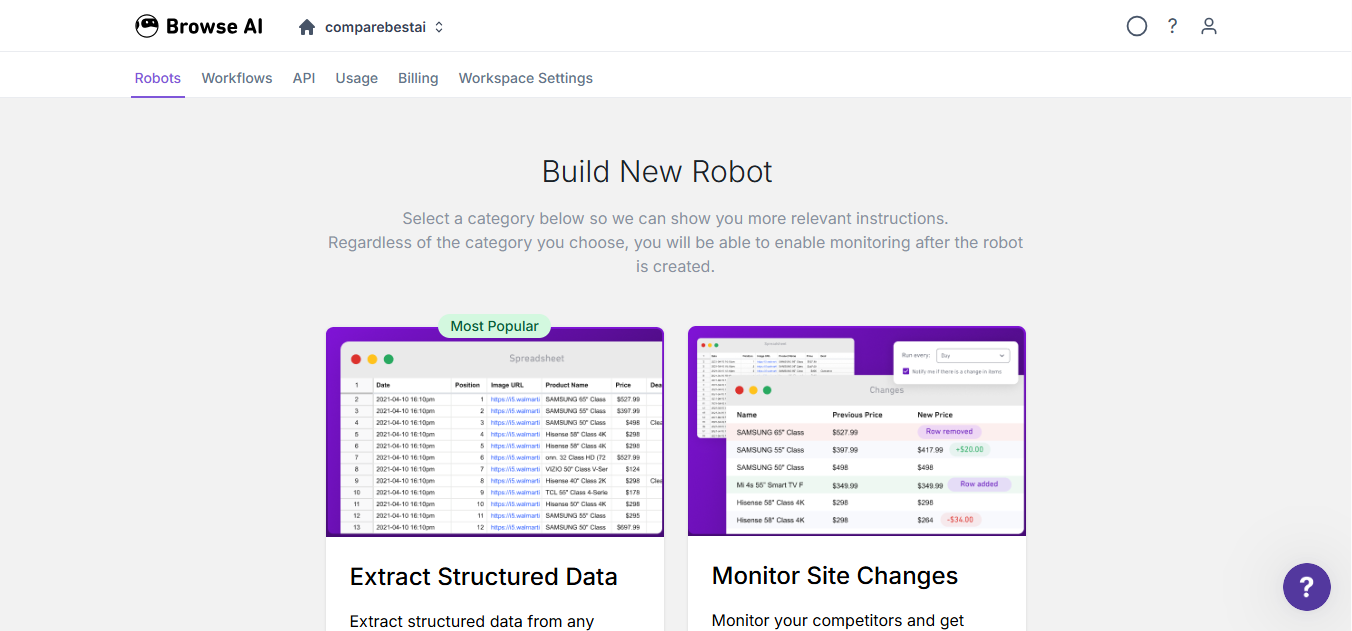Click the Changes table preview thumbnail
The width and height of the screenshot is (1352, 631).
(857, 432)
